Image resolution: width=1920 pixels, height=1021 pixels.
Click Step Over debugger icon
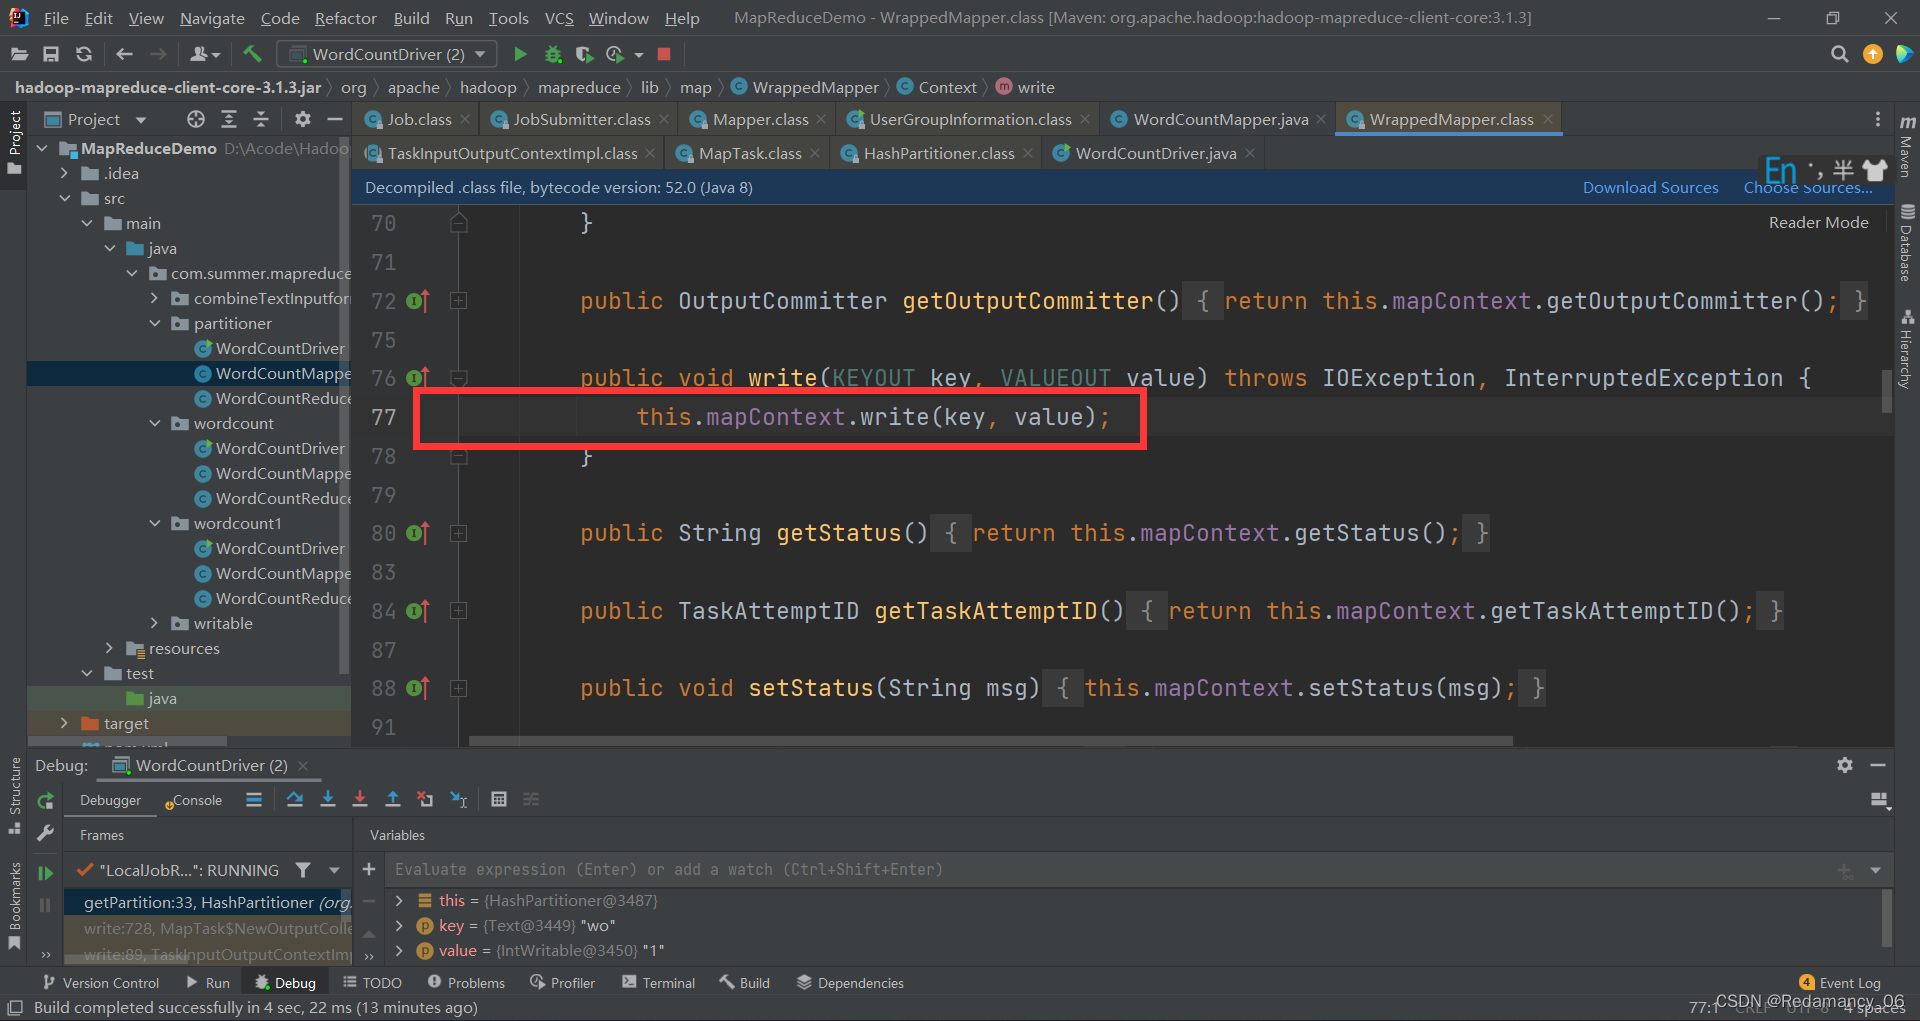(295, 799)
